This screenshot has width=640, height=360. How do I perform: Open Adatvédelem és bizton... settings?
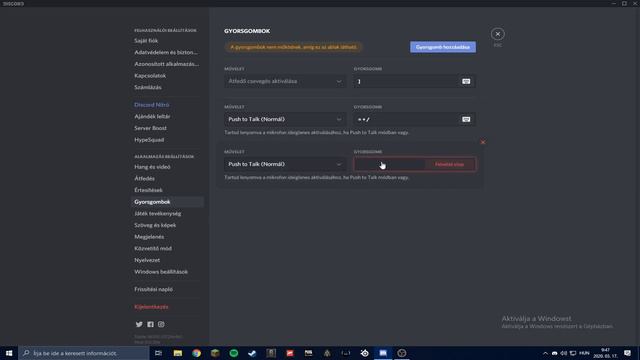(167, 52)
